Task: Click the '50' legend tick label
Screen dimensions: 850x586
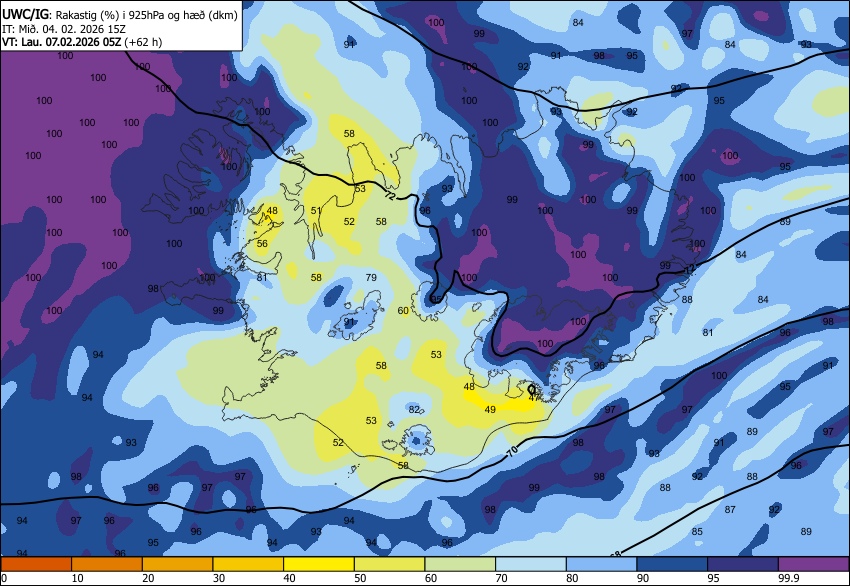Action: click(x=360, y=578)
